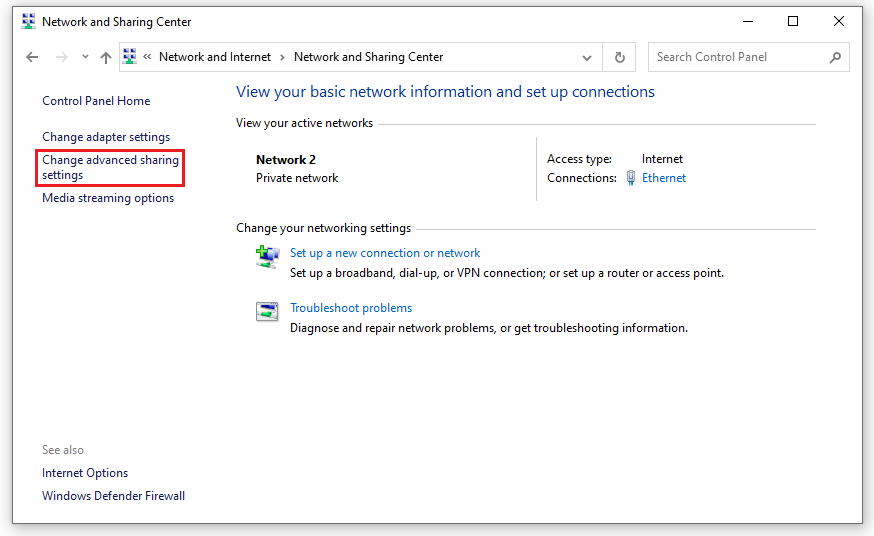Close the Network and Sharing Center window
This screenshot has width=874, height=536.
tap(838, 21)
